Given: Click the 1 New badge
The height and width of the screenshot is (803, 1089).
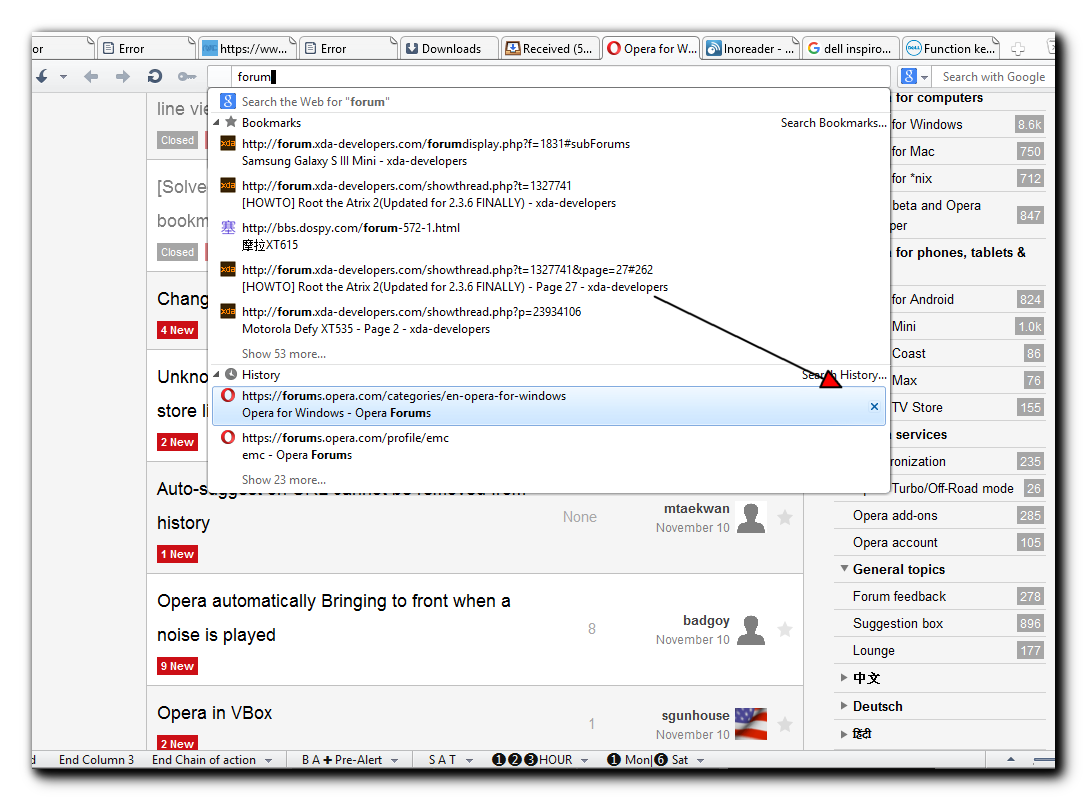Looking at the screenshot, I should pos(177,554).
